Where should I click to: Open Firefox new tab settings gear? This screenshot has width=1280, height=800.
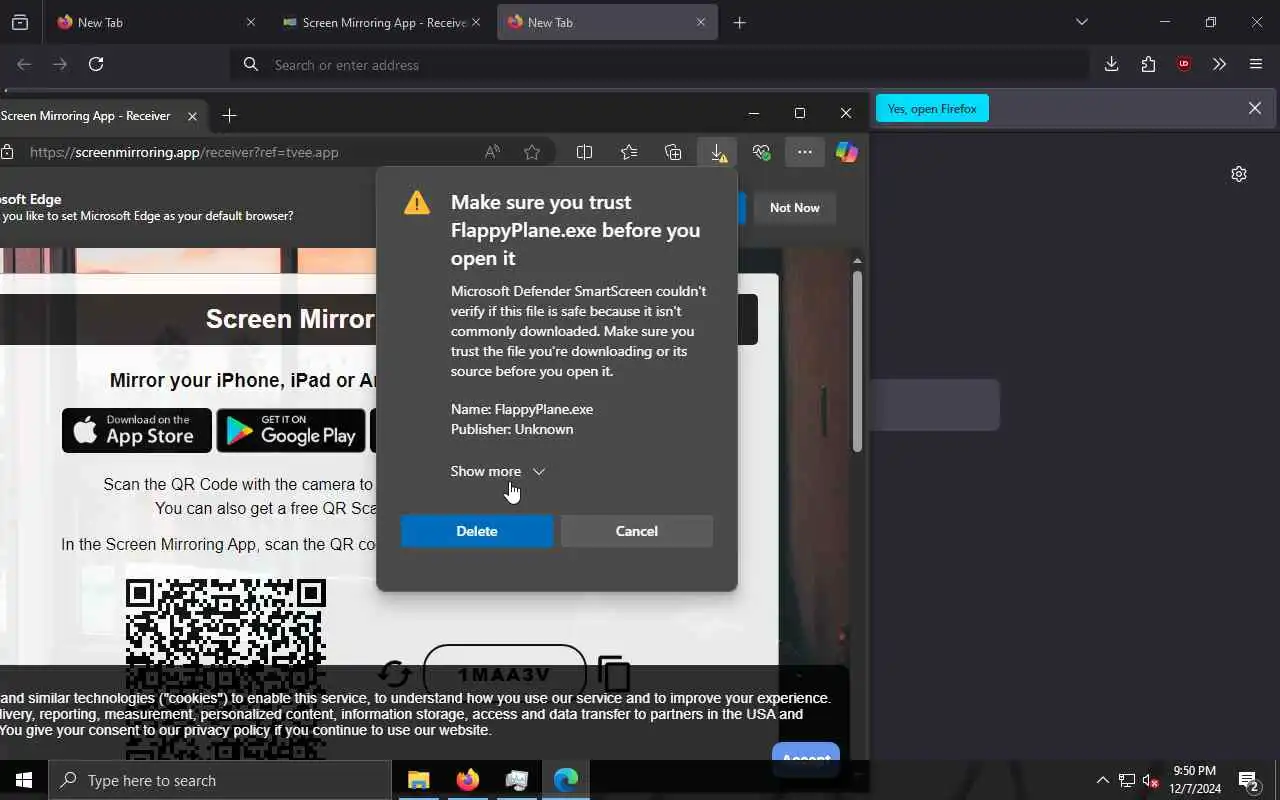1239,174
